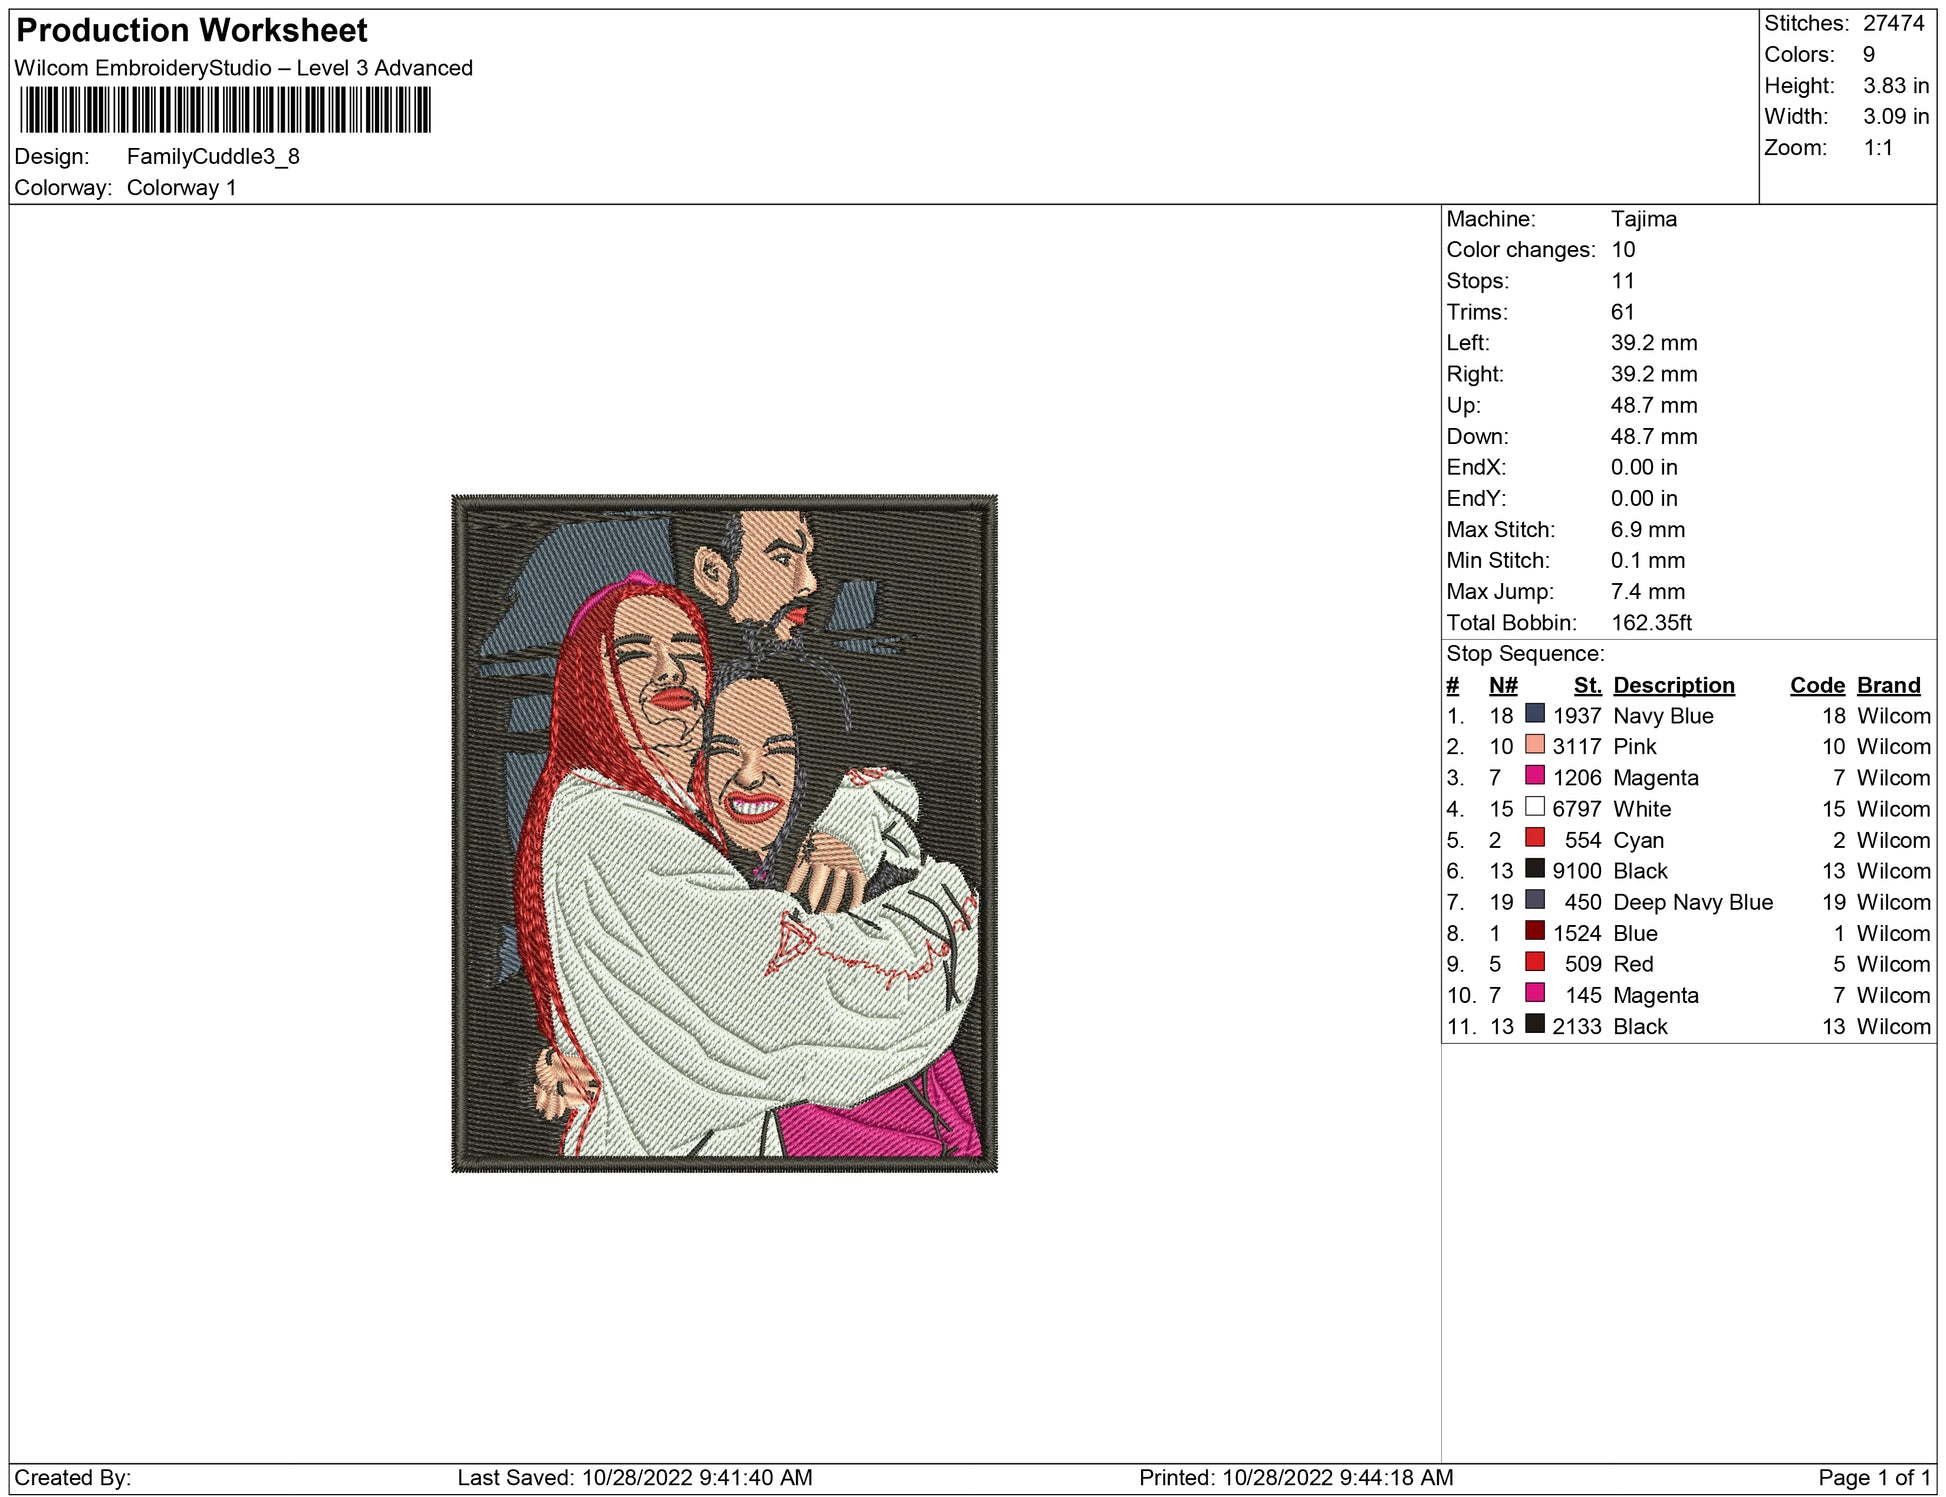Click the Machine value Tajima
The height and width of the screenshot is (1497, 1946).
point(1643,219)
